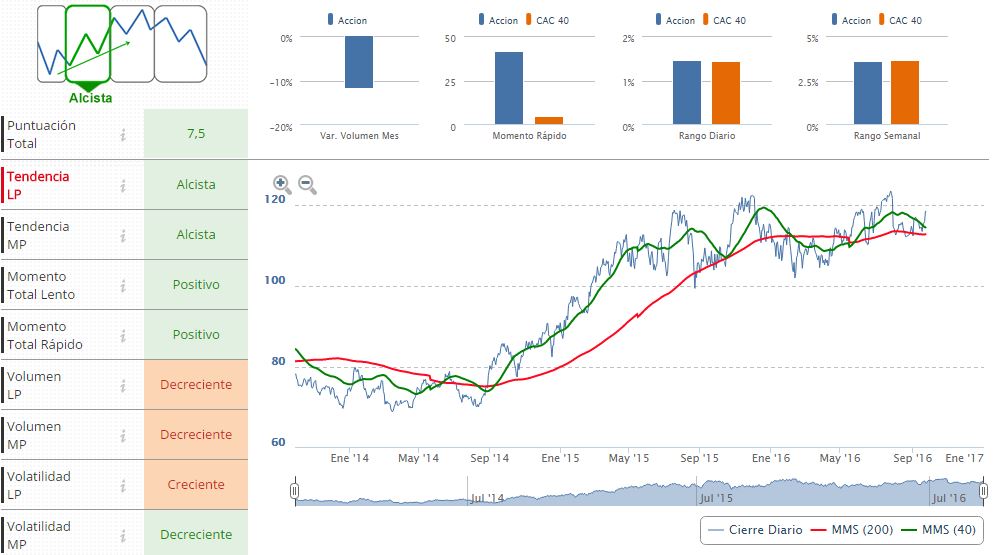Click the green Alcista phase label

pyautogui.click(x=91, y=98)
